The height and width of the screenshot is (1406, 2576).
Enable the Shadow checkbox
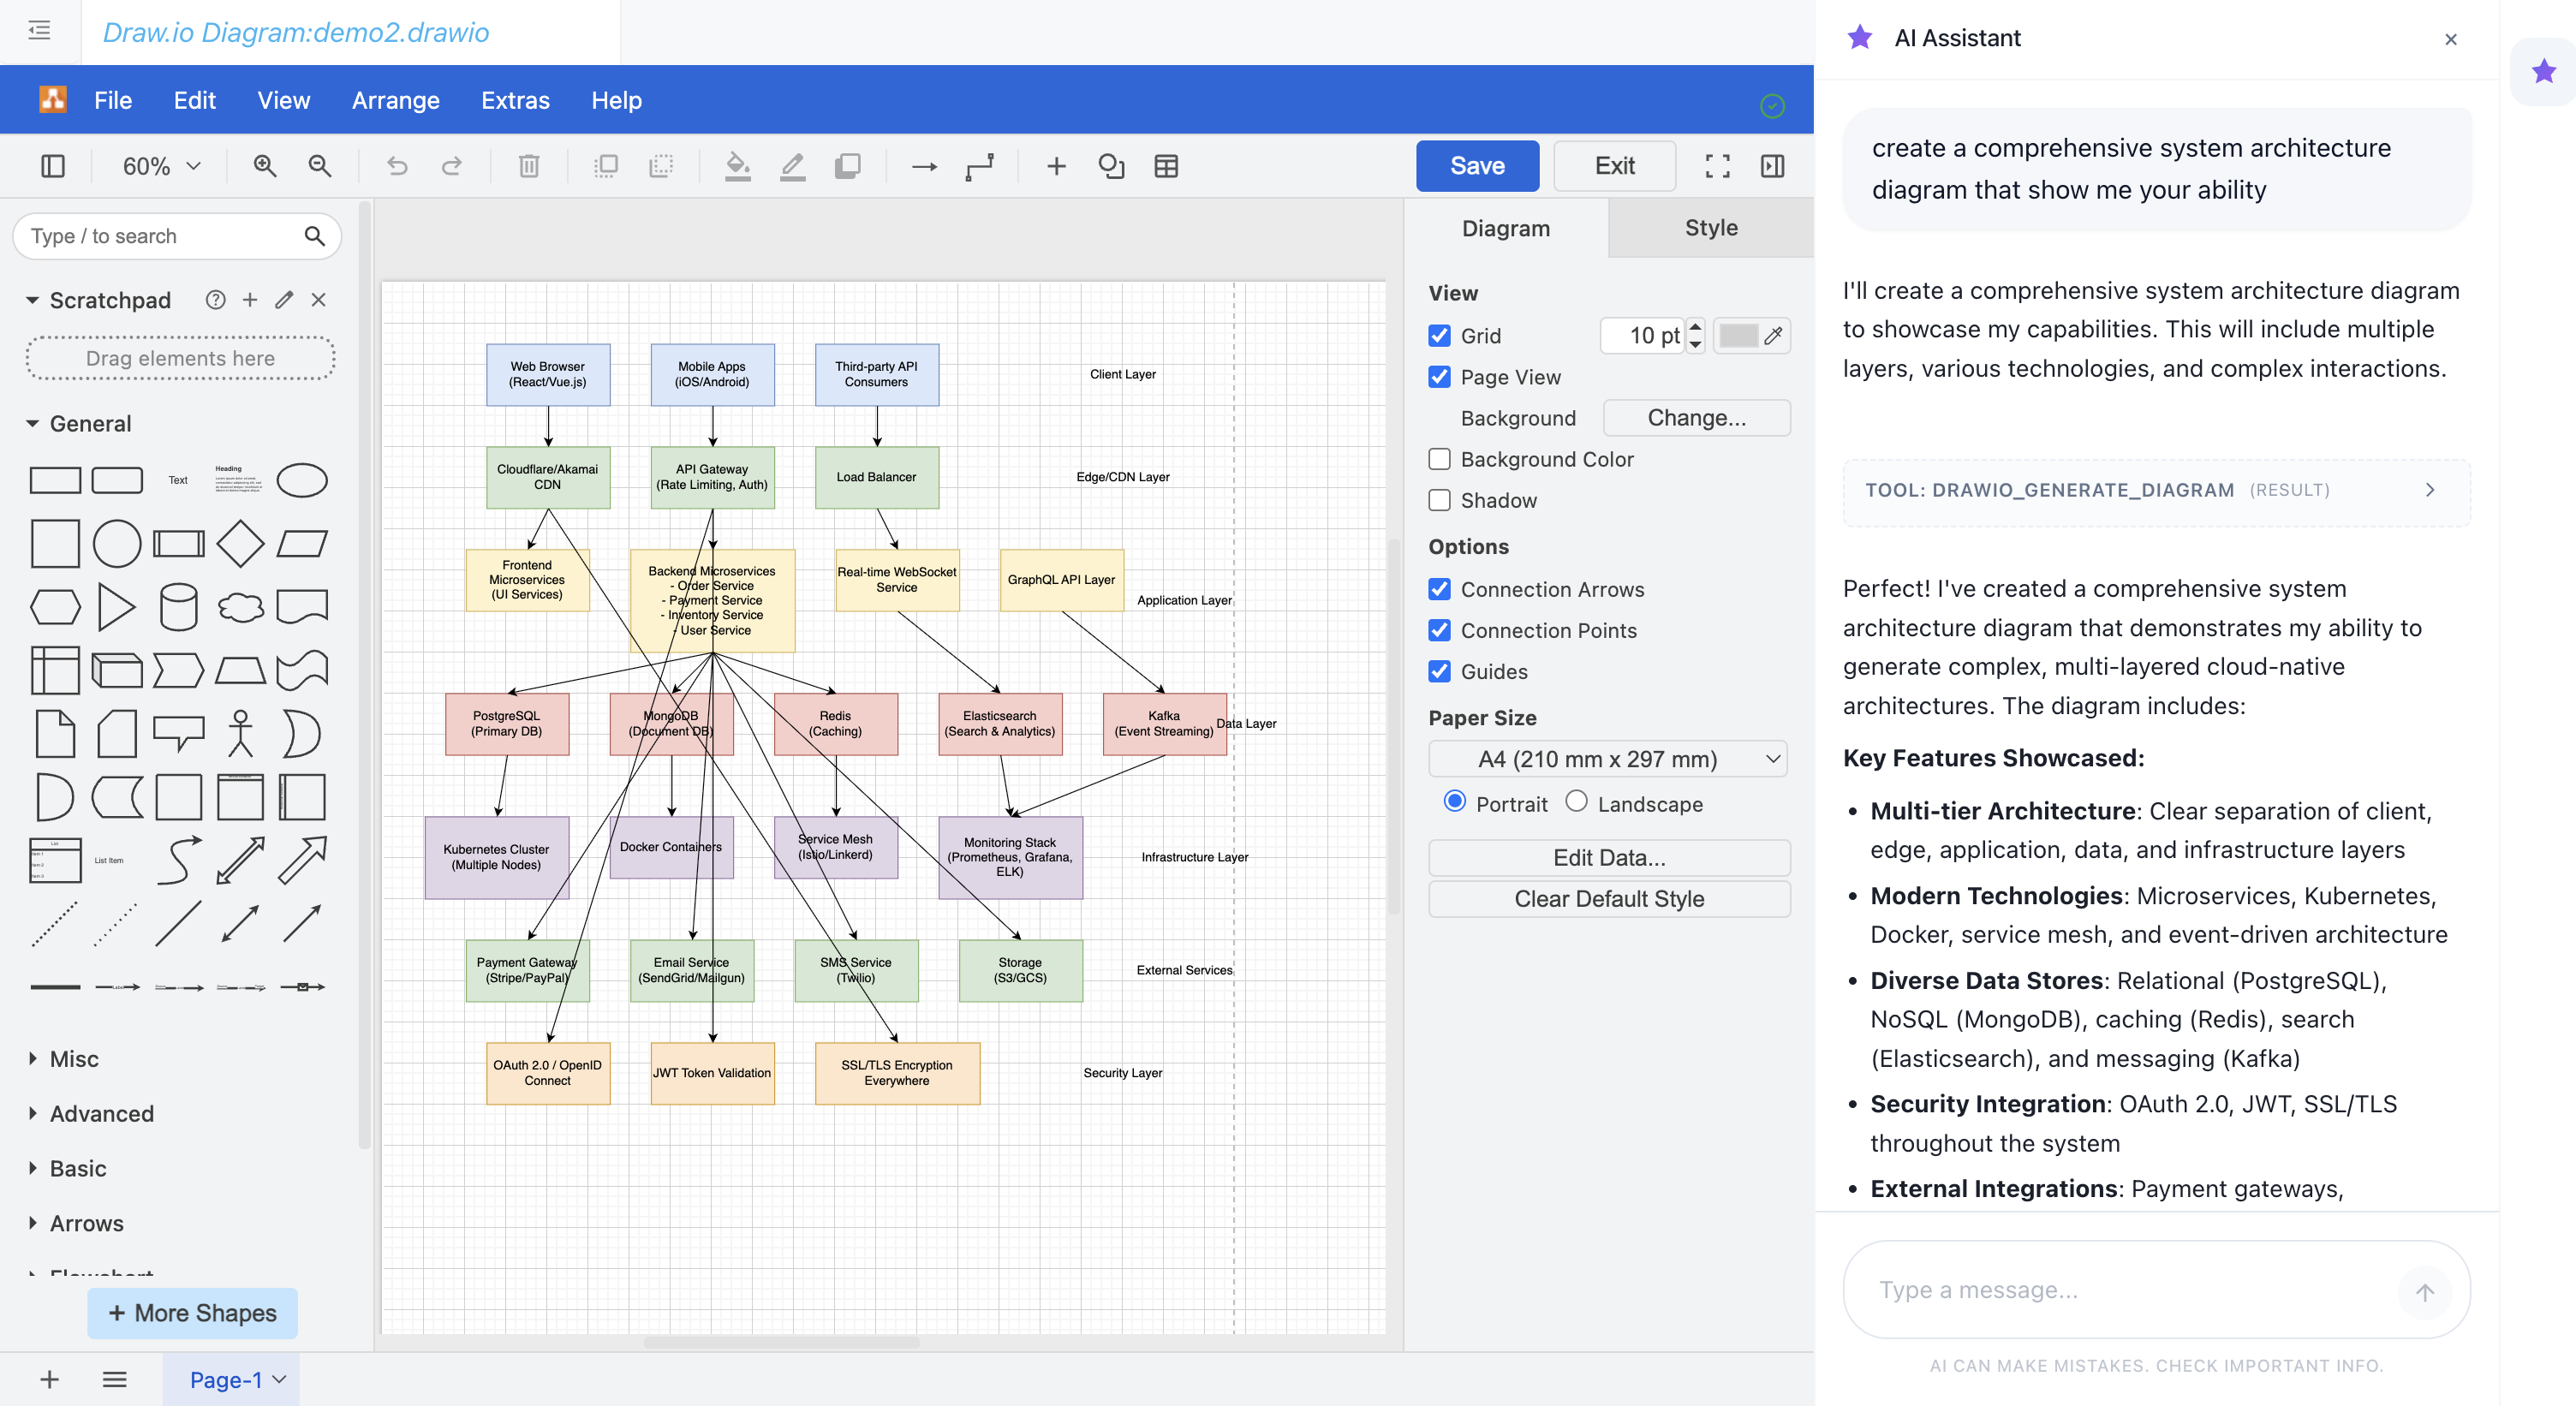click(x=1439, y=500)
